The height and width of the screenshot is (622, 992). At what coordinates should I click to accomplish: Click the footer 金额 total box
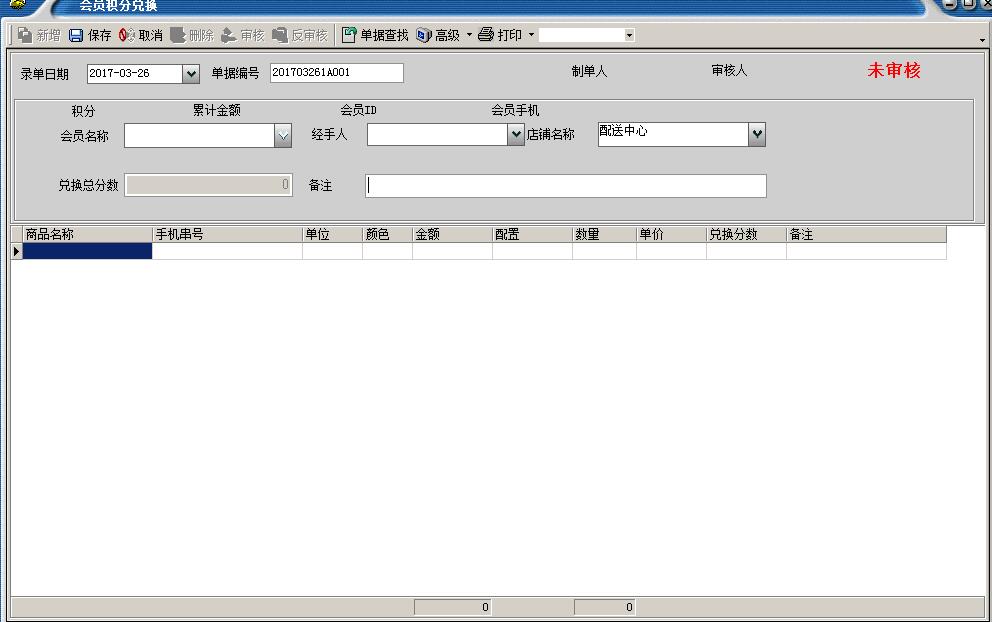click(452, 607)
